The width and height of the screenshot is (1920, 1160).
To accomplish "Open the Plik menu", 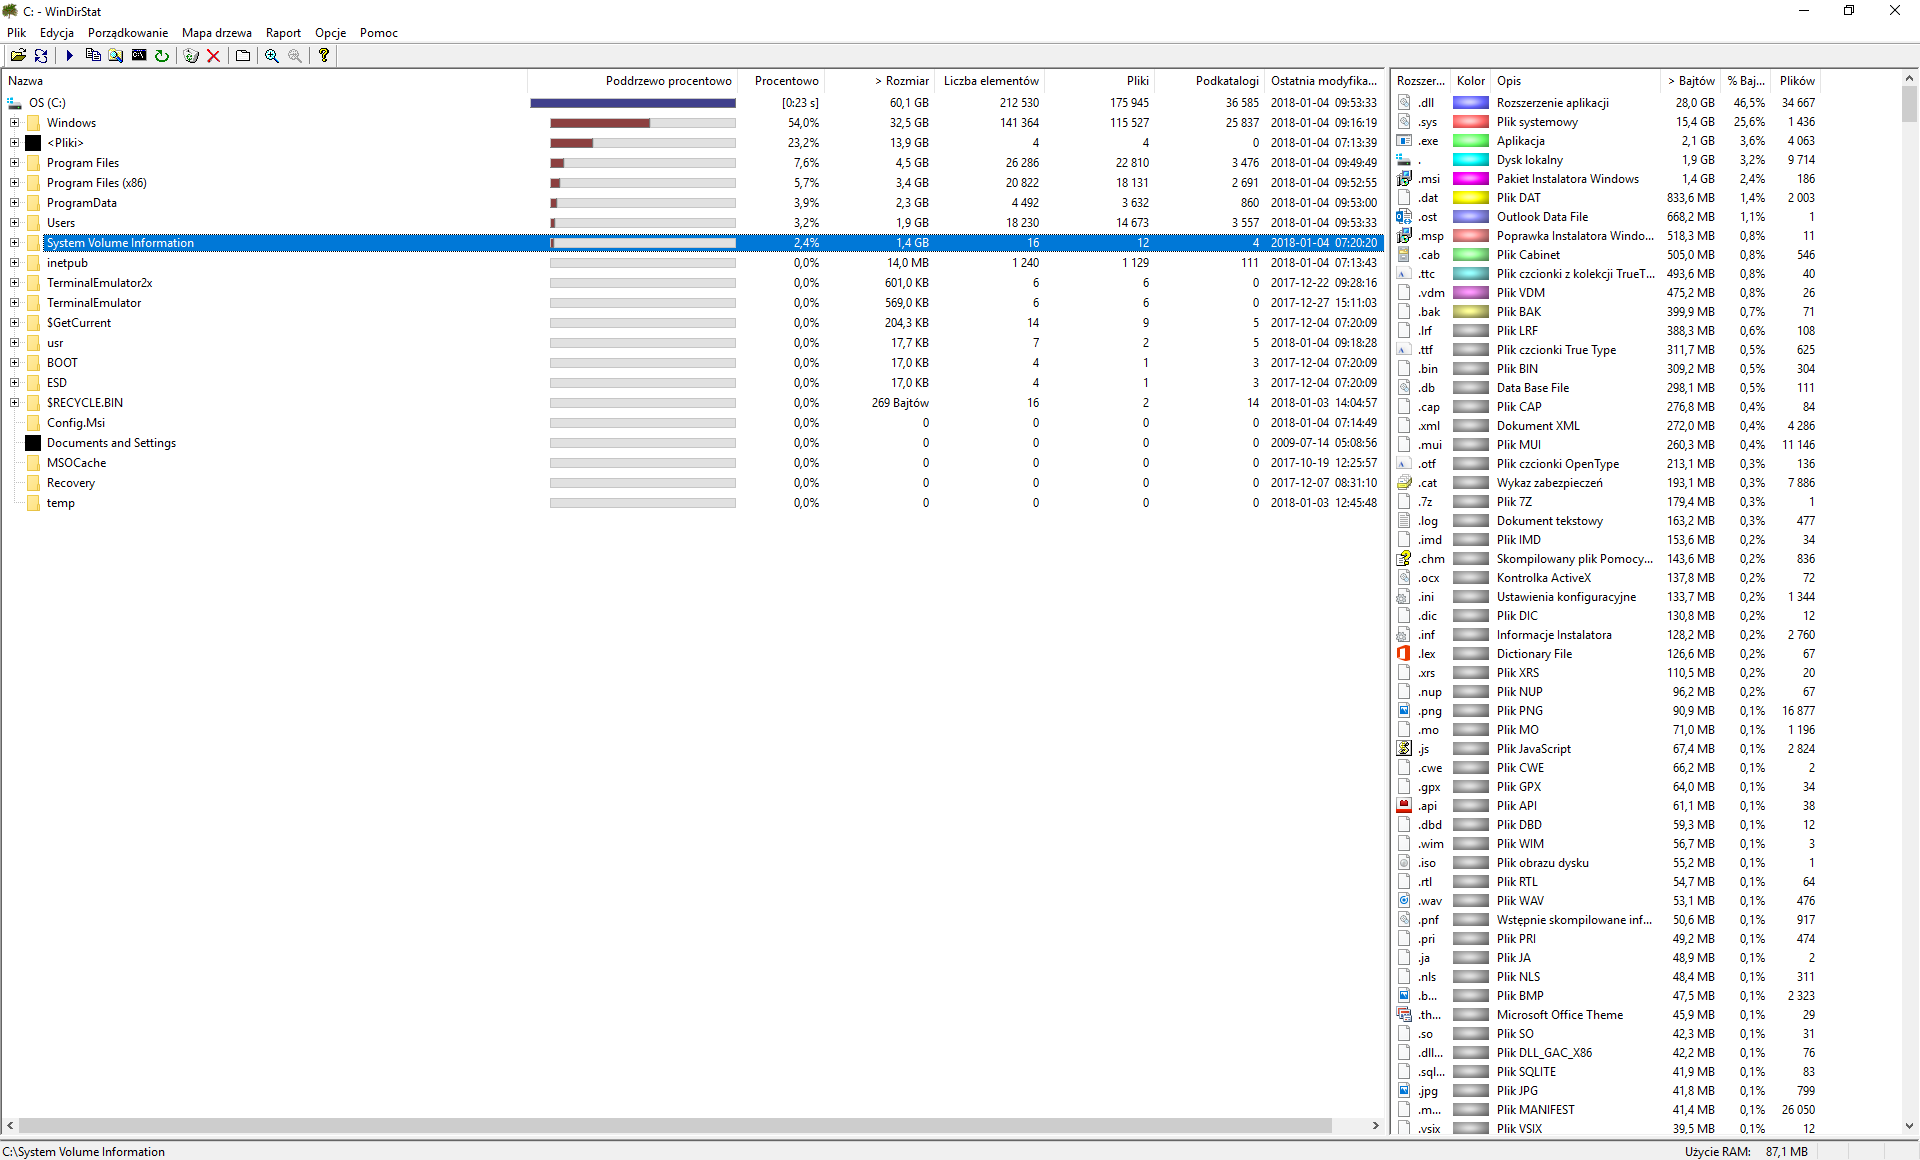I will [x=17, y=33].
